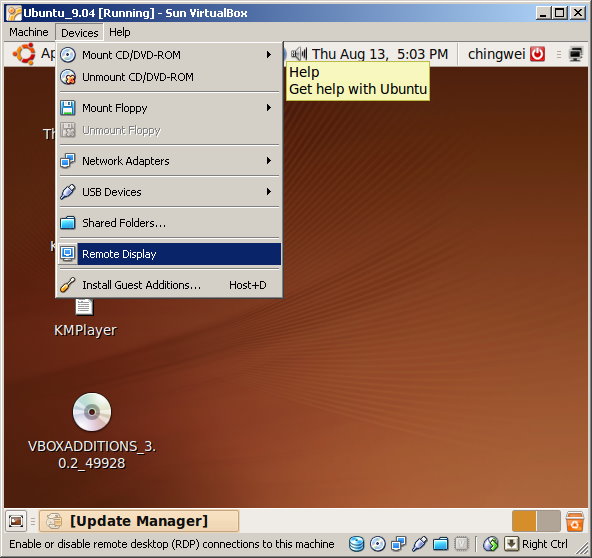
Task: Open the volume control speaker icon
Action: coord(299,54)
